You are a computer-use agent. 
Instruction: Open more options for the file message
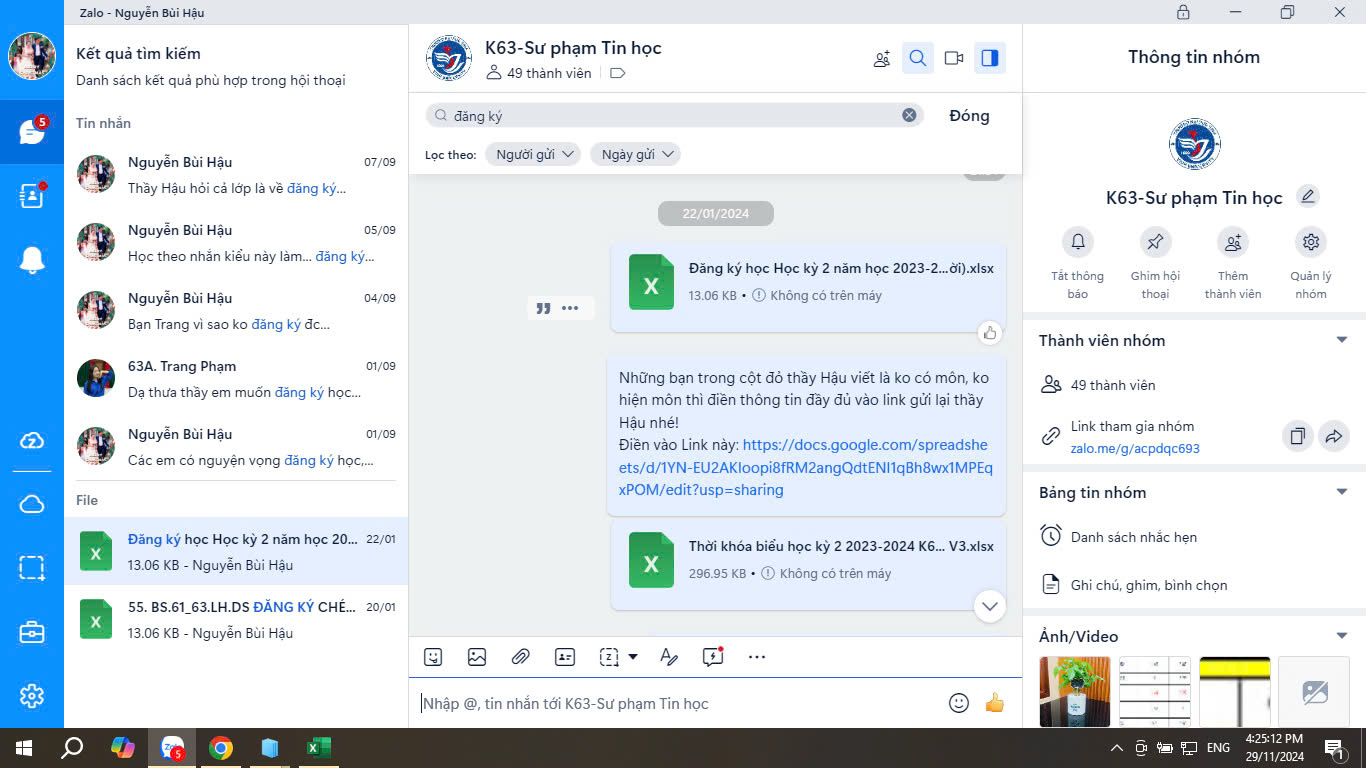pos(570,308)
